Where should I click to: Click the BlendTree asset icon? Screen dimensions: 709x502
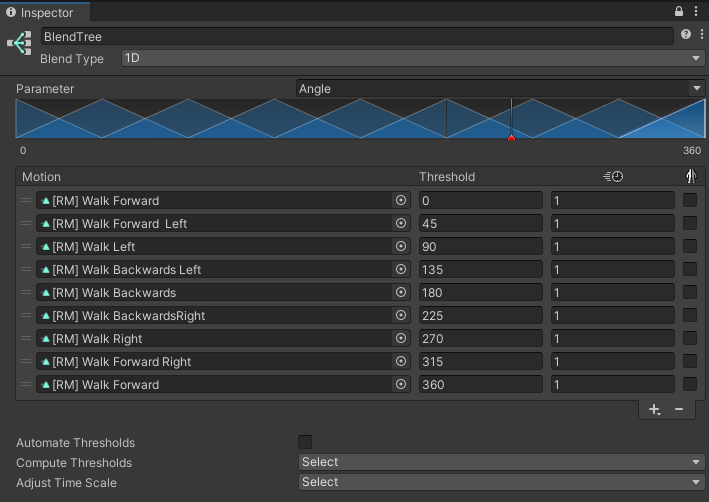(19, 43)
